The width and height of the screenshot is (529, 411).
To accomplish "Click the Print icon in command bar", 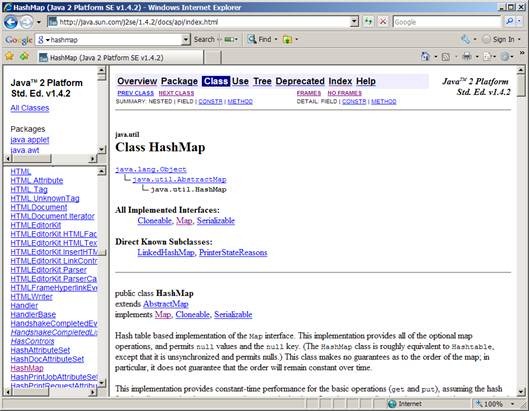I will click(467, 57).
